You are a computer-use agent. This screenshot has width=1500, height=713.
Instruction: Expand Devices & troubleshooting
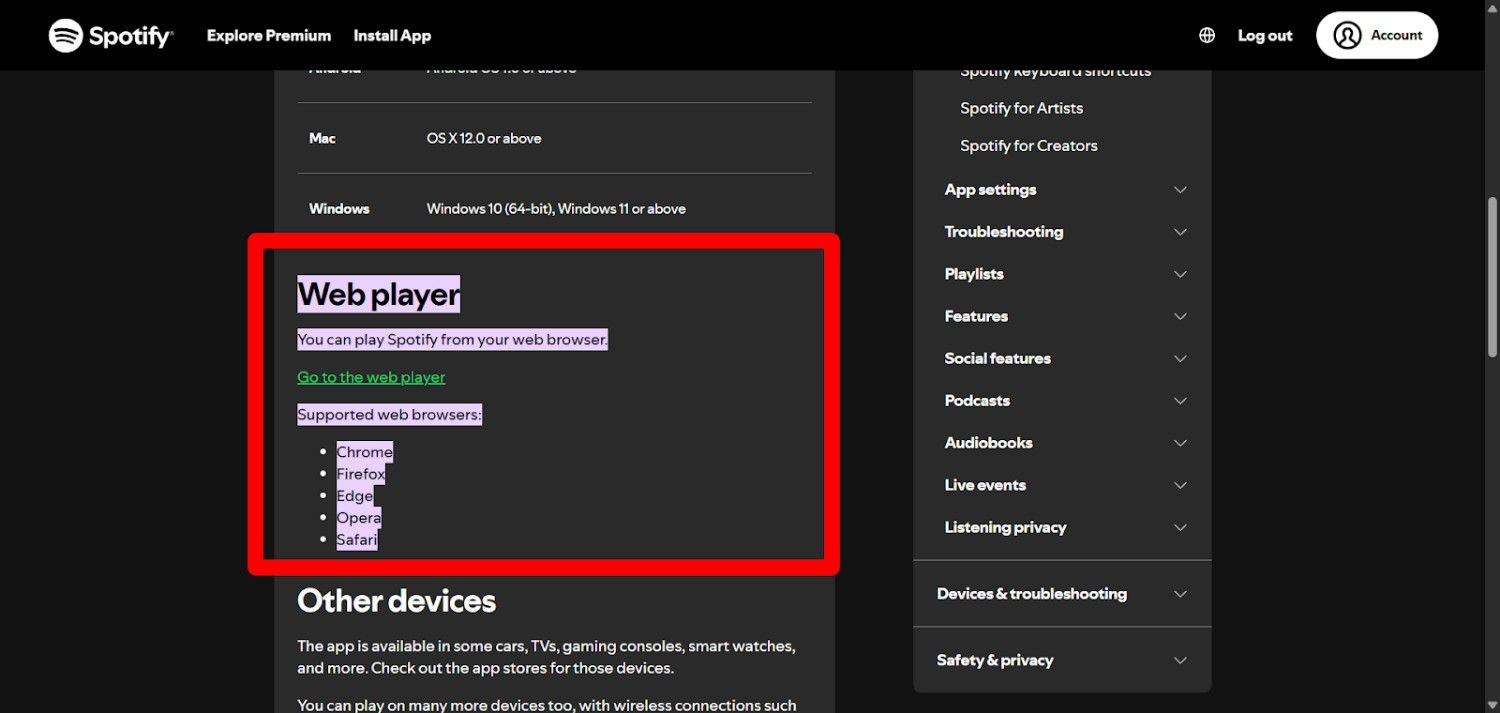(1031, 593)
